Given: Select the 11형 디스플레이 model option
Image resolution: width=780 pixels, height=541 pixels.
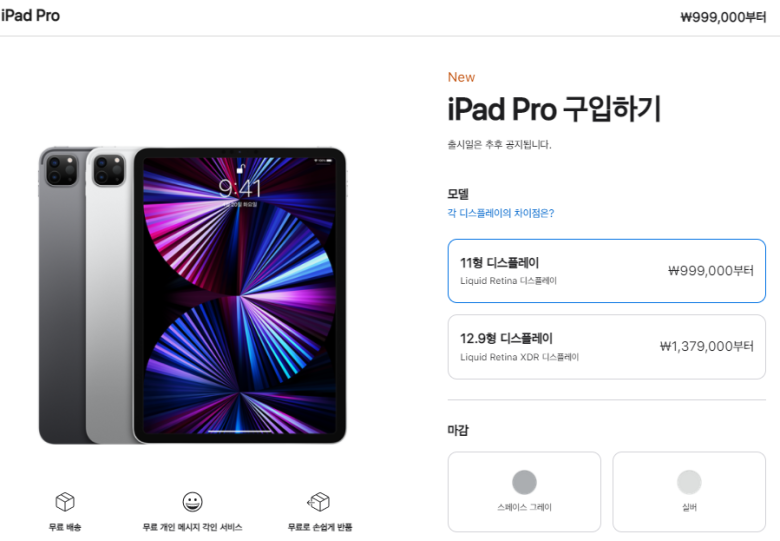Looking at the screenshot, I should (606, 271).
